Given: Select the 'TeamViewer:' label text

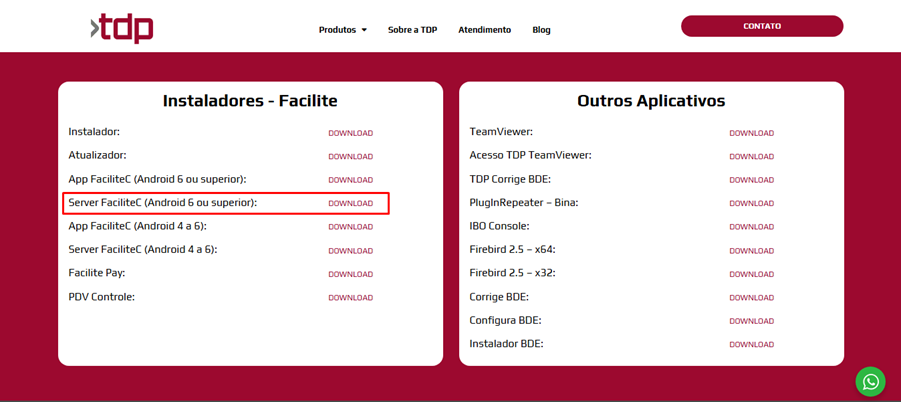Looking at the screenshot, I should click(x=501, y=132).
